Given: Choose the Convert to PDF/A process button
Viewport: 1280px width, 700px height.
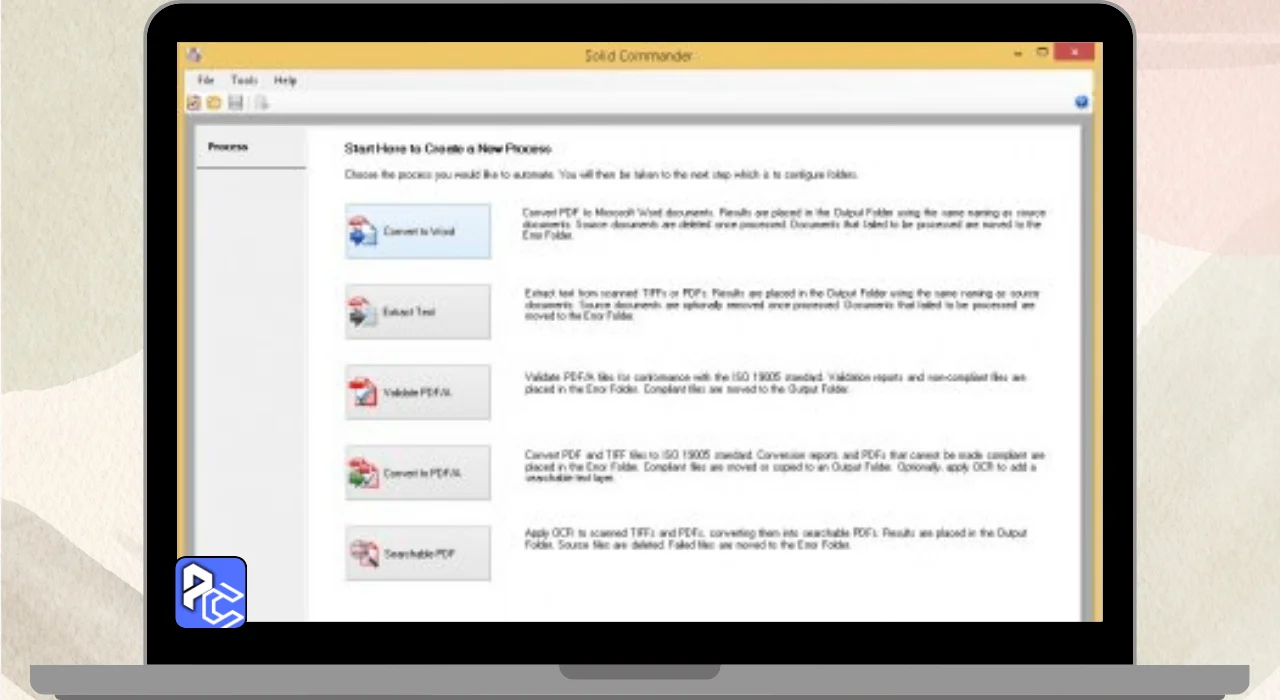Looking at the screenshot, I should 418,473.
